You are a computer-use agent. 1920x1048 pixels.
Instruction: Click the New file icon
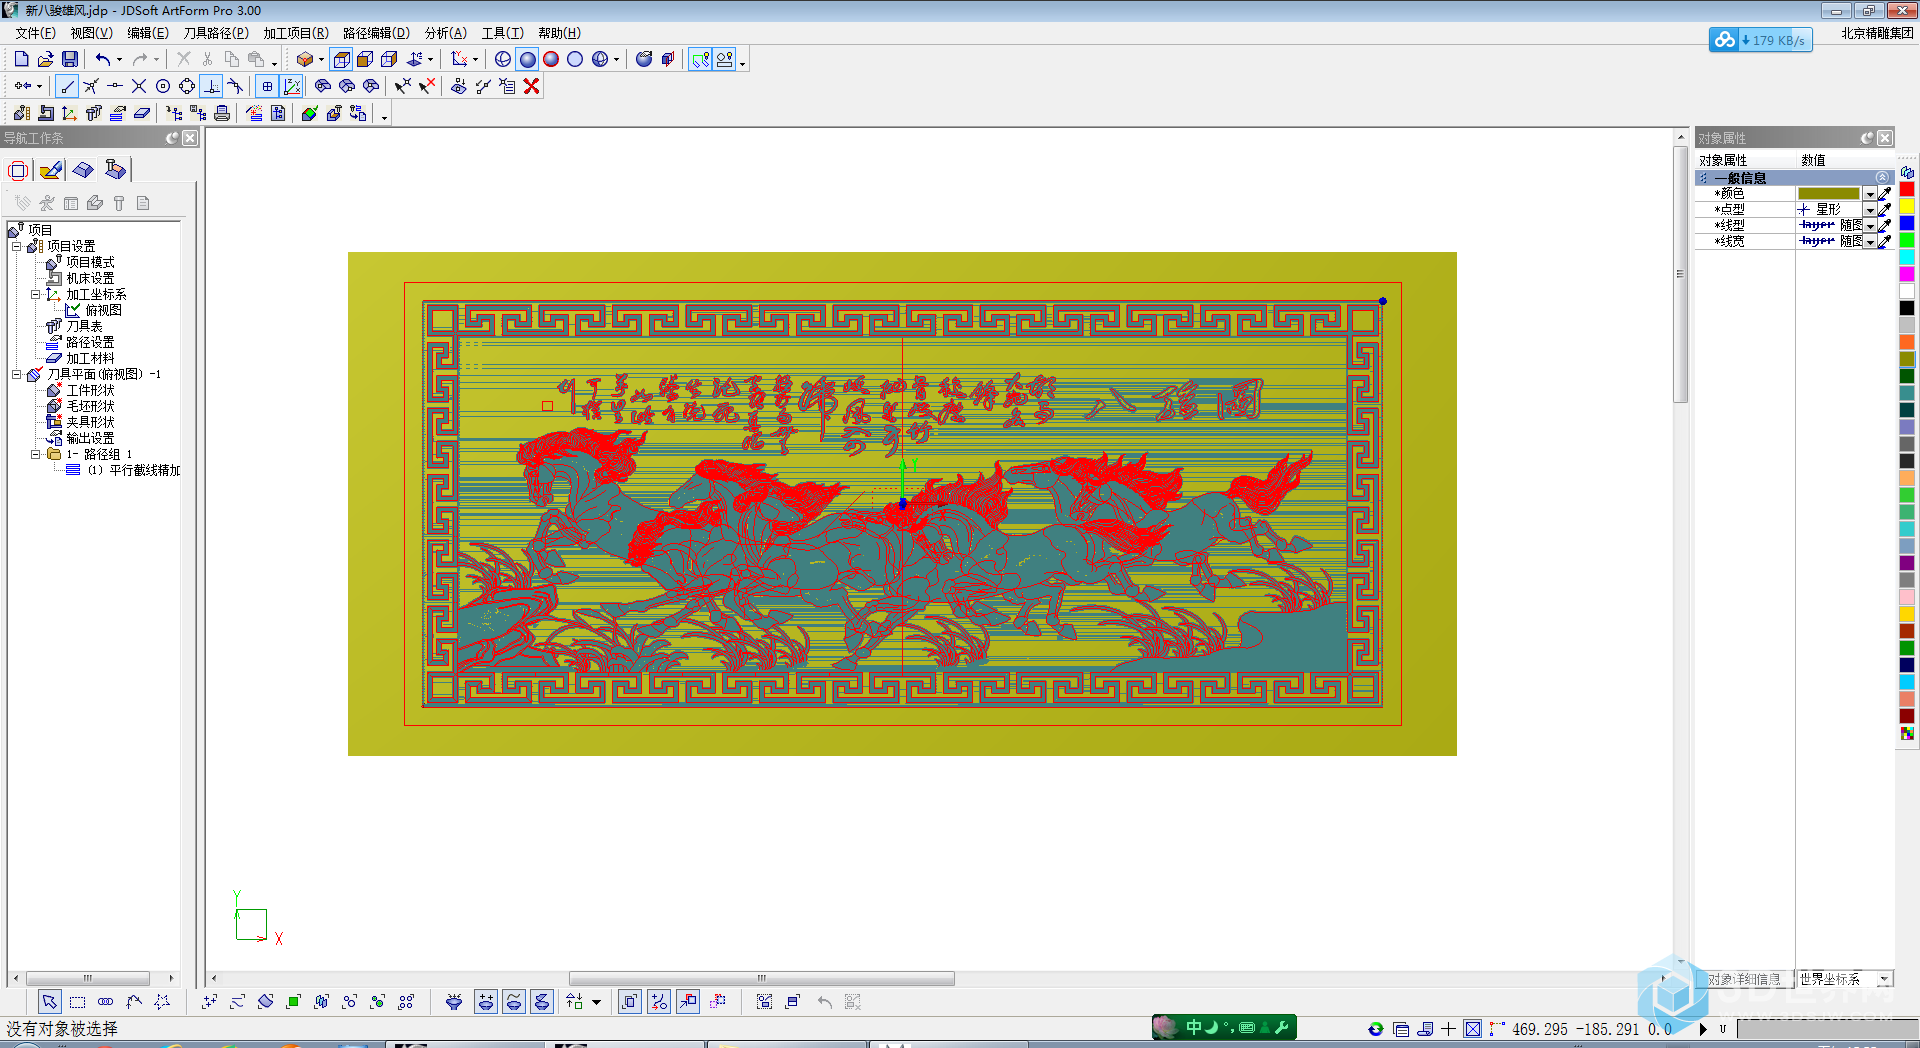click(21, 59)
